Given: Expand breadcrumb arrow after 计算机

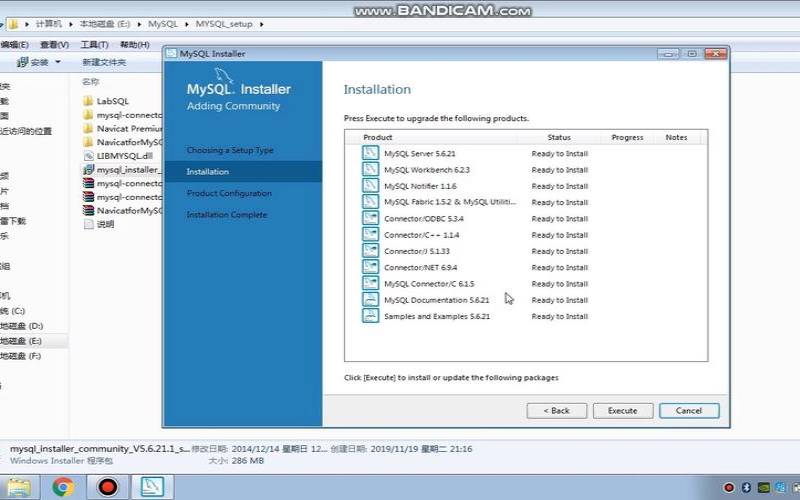Looking at the screenshot, I should [x=71, y=24].
